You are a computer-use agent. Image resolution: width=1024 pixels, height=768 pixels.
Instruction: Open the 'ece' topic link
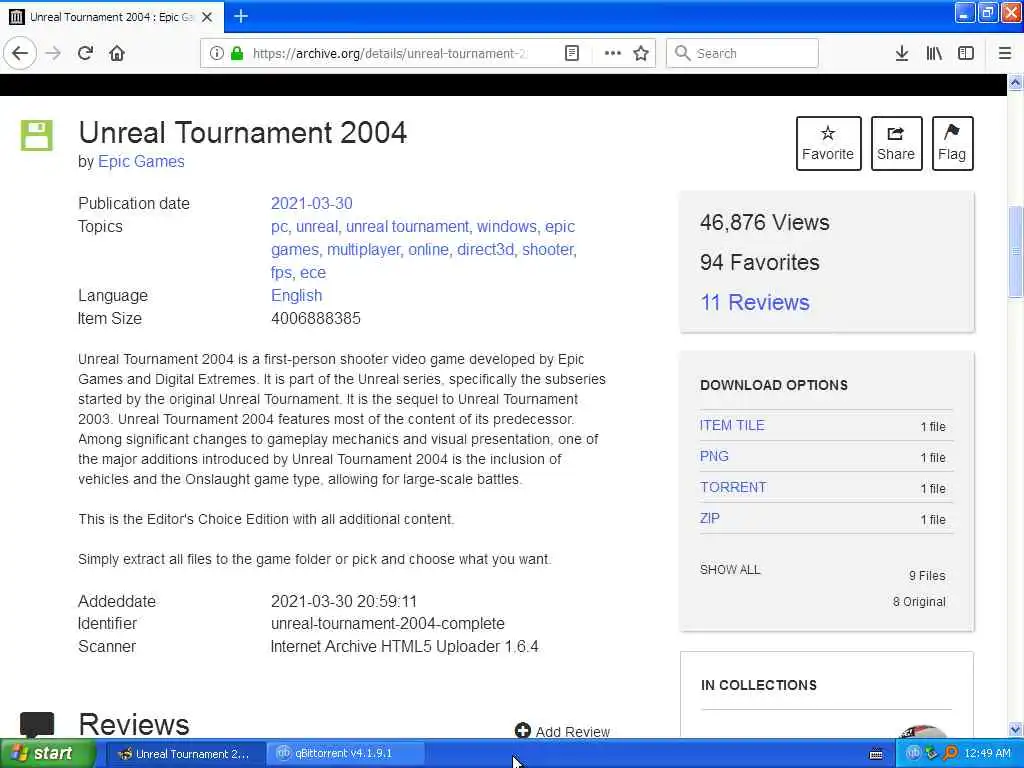coord(313,272)
